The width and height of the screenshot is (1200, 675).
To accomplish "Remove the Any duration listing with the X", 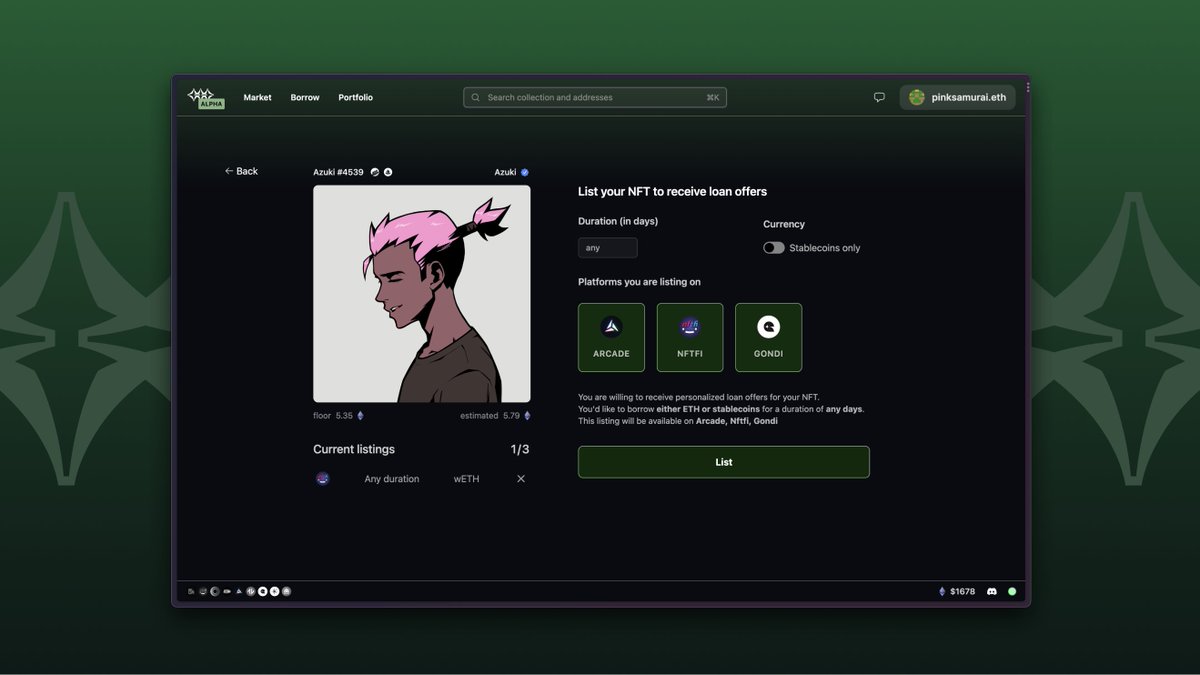I will click(x=521, y=479).
